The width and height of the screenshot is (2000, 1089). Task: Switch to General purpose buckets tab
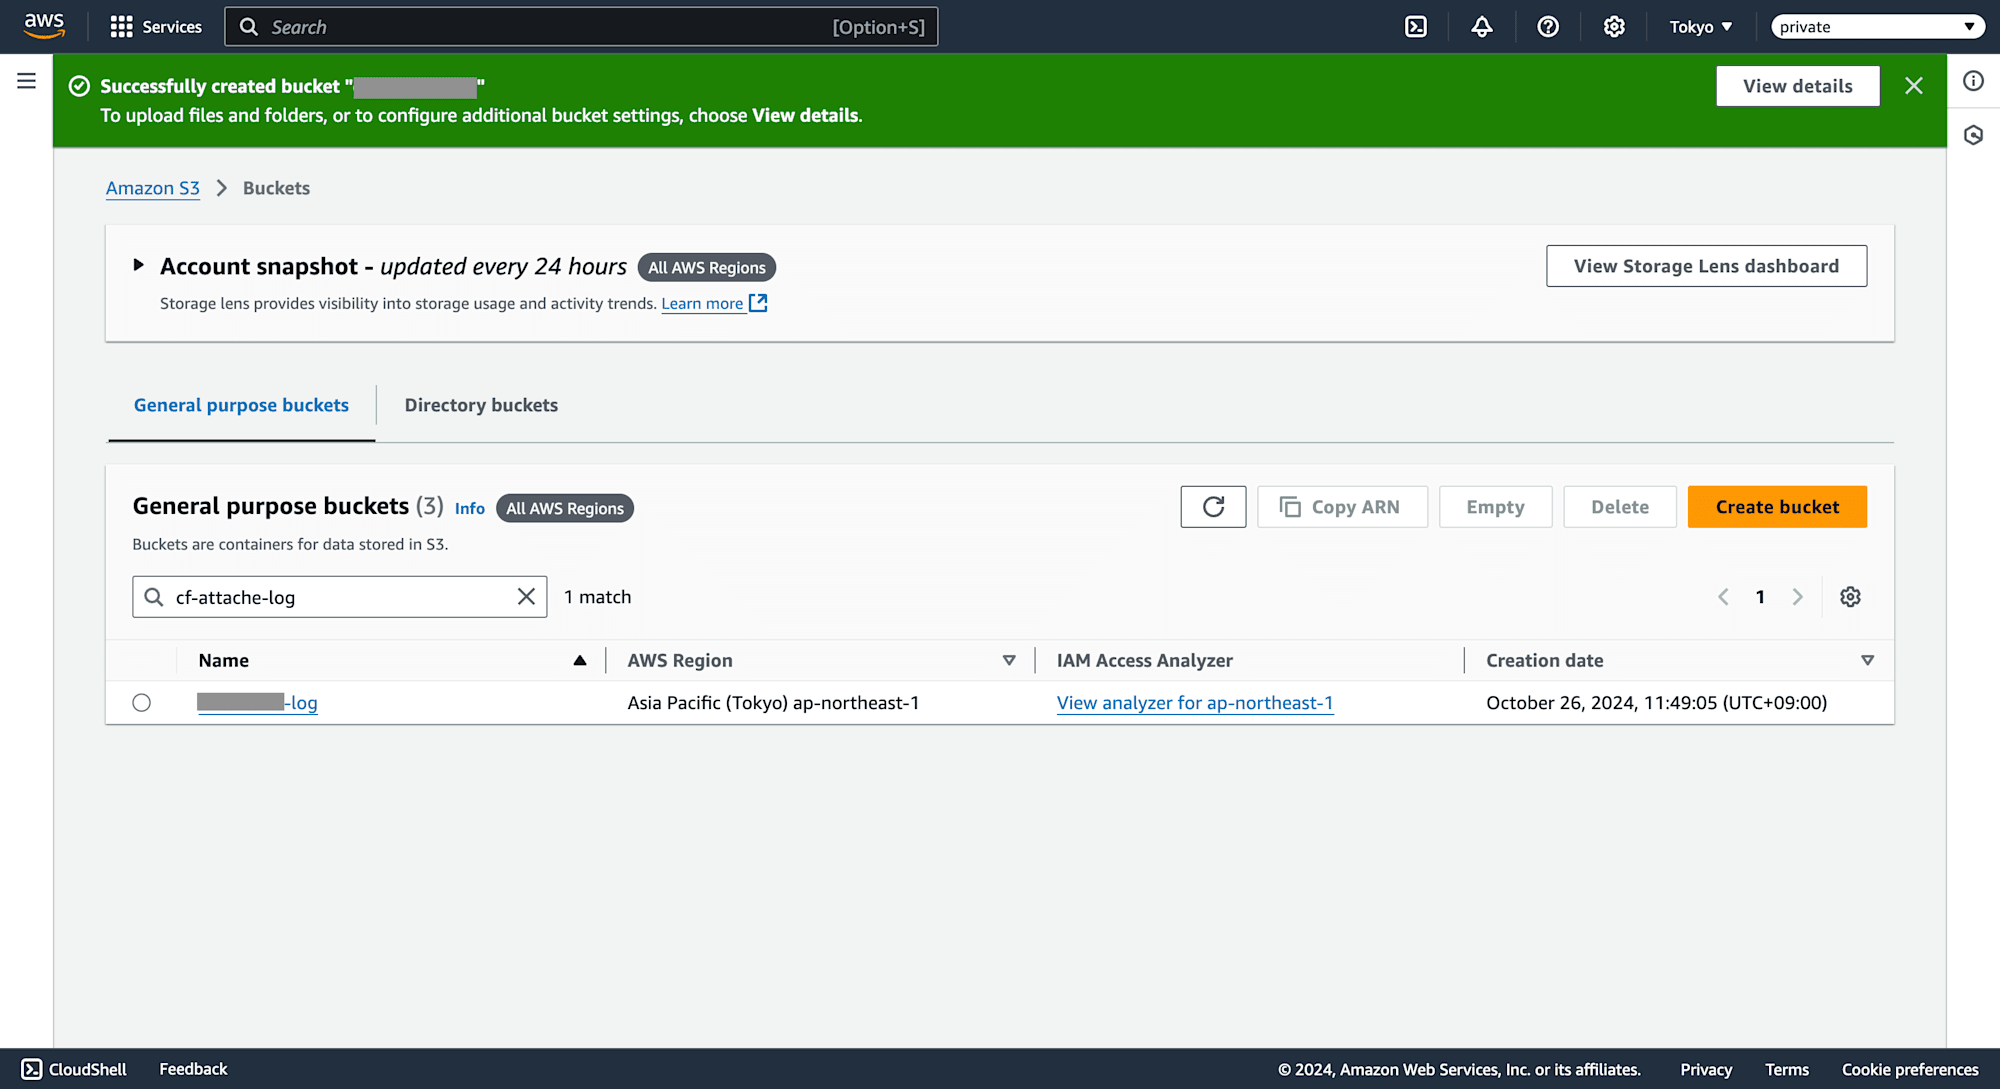(241, 405)
